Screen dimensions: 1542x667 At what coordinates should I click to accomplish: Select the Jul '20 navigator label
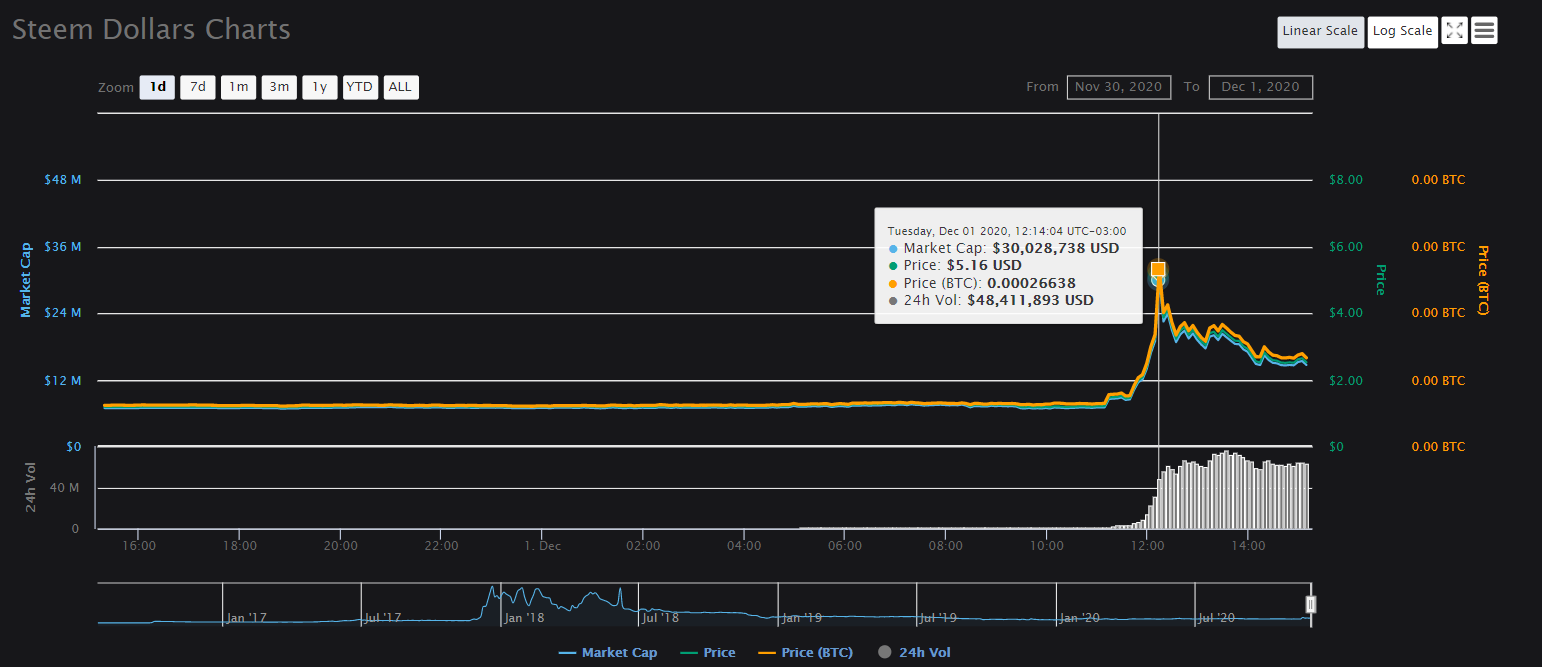[1217, 618]
